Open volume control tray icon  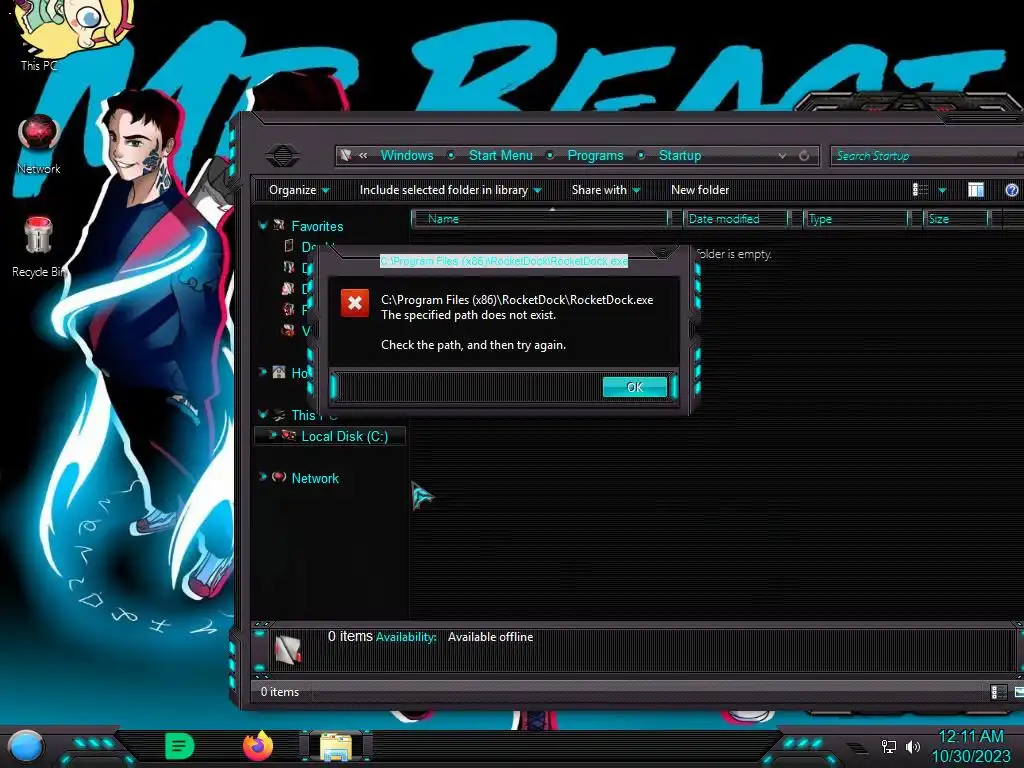click(x=912, y=746)
